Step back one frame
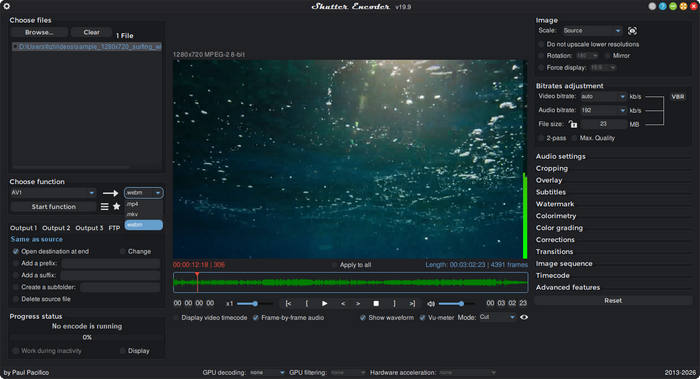 pos(343,304)
